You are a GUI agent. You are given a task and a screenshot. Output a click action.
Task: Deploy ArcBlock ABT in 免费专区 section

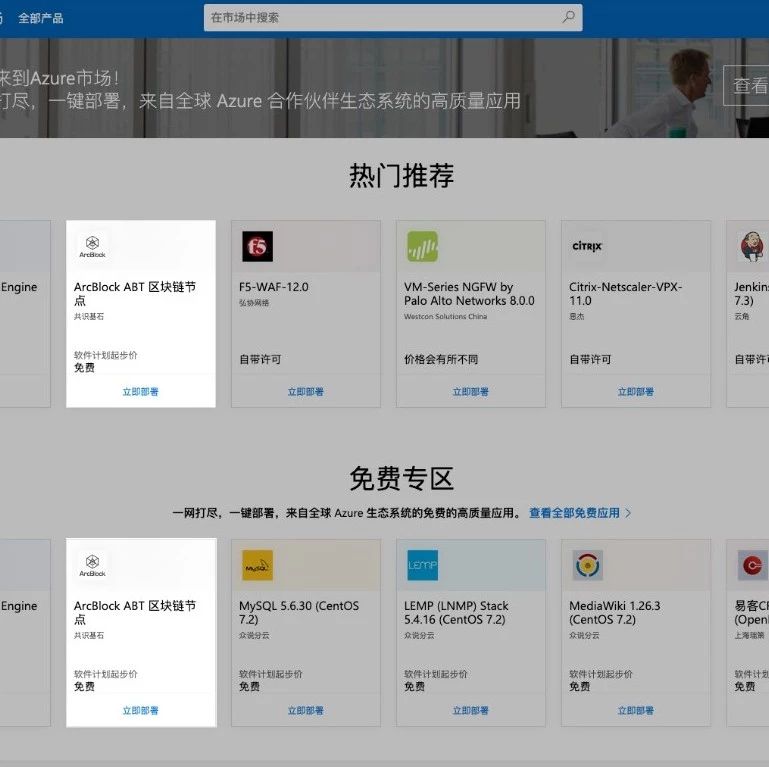tap(140, 711)
